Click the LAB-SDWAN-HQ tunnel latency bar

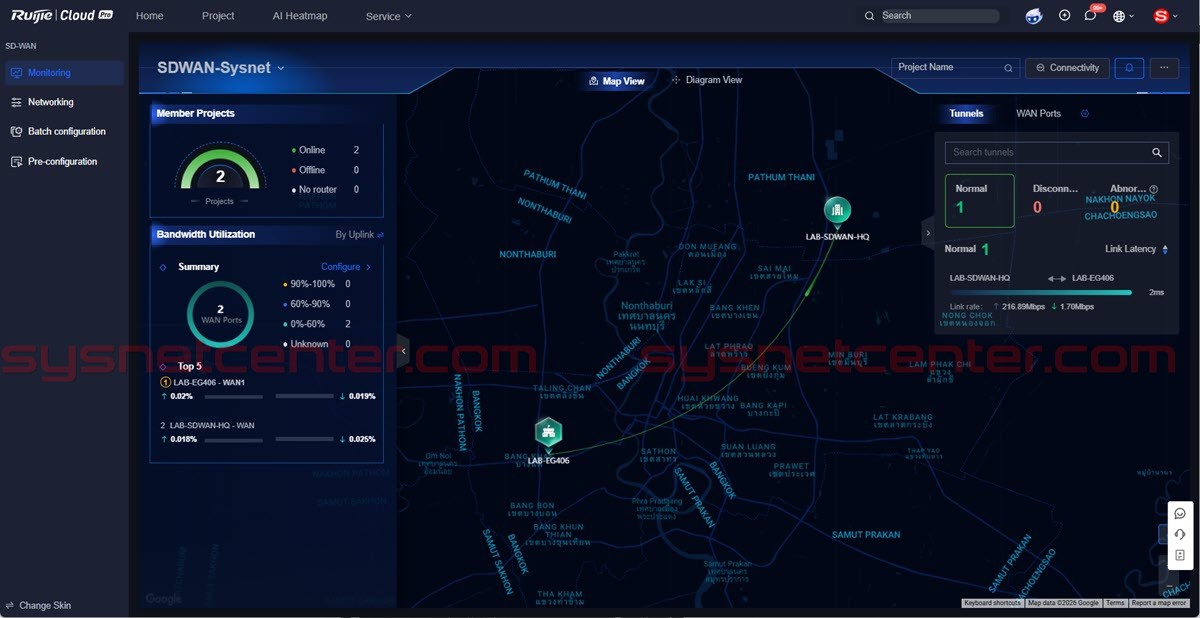(x=1040, y=293)
